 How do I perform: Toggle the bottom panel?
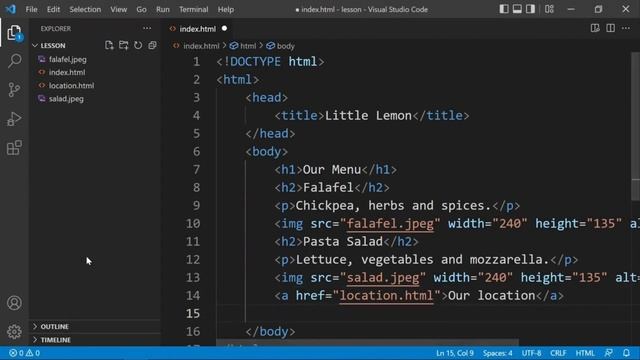click(x=517, y=9)
